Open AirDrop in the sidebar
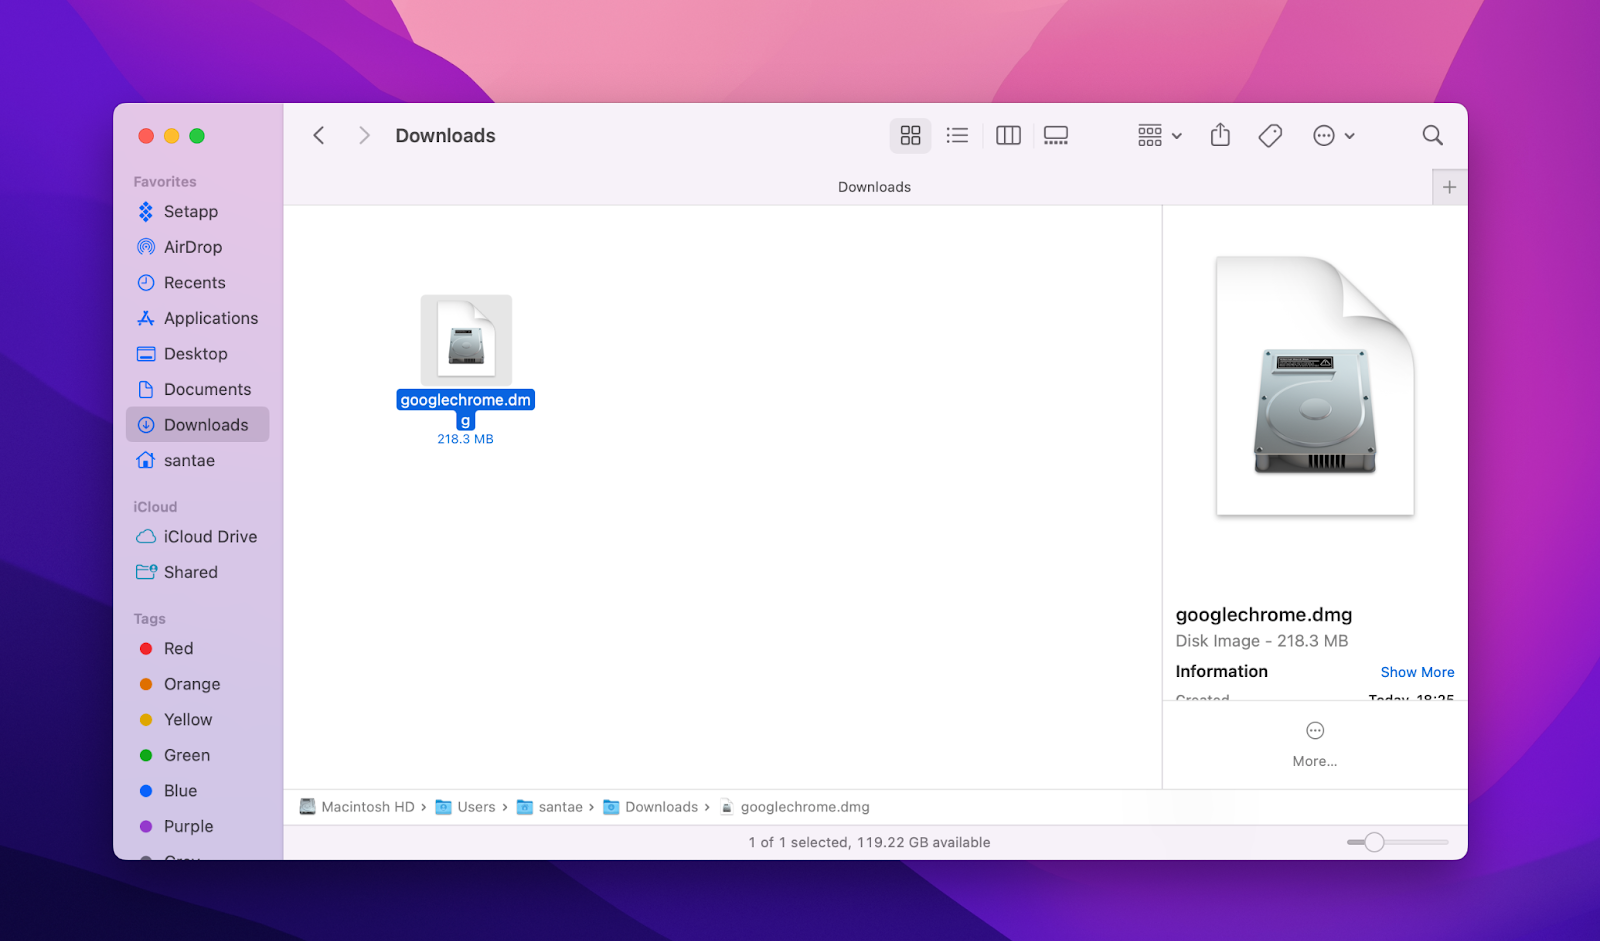The width and height of the screenshot is (1600, 941). coord(198,247)
